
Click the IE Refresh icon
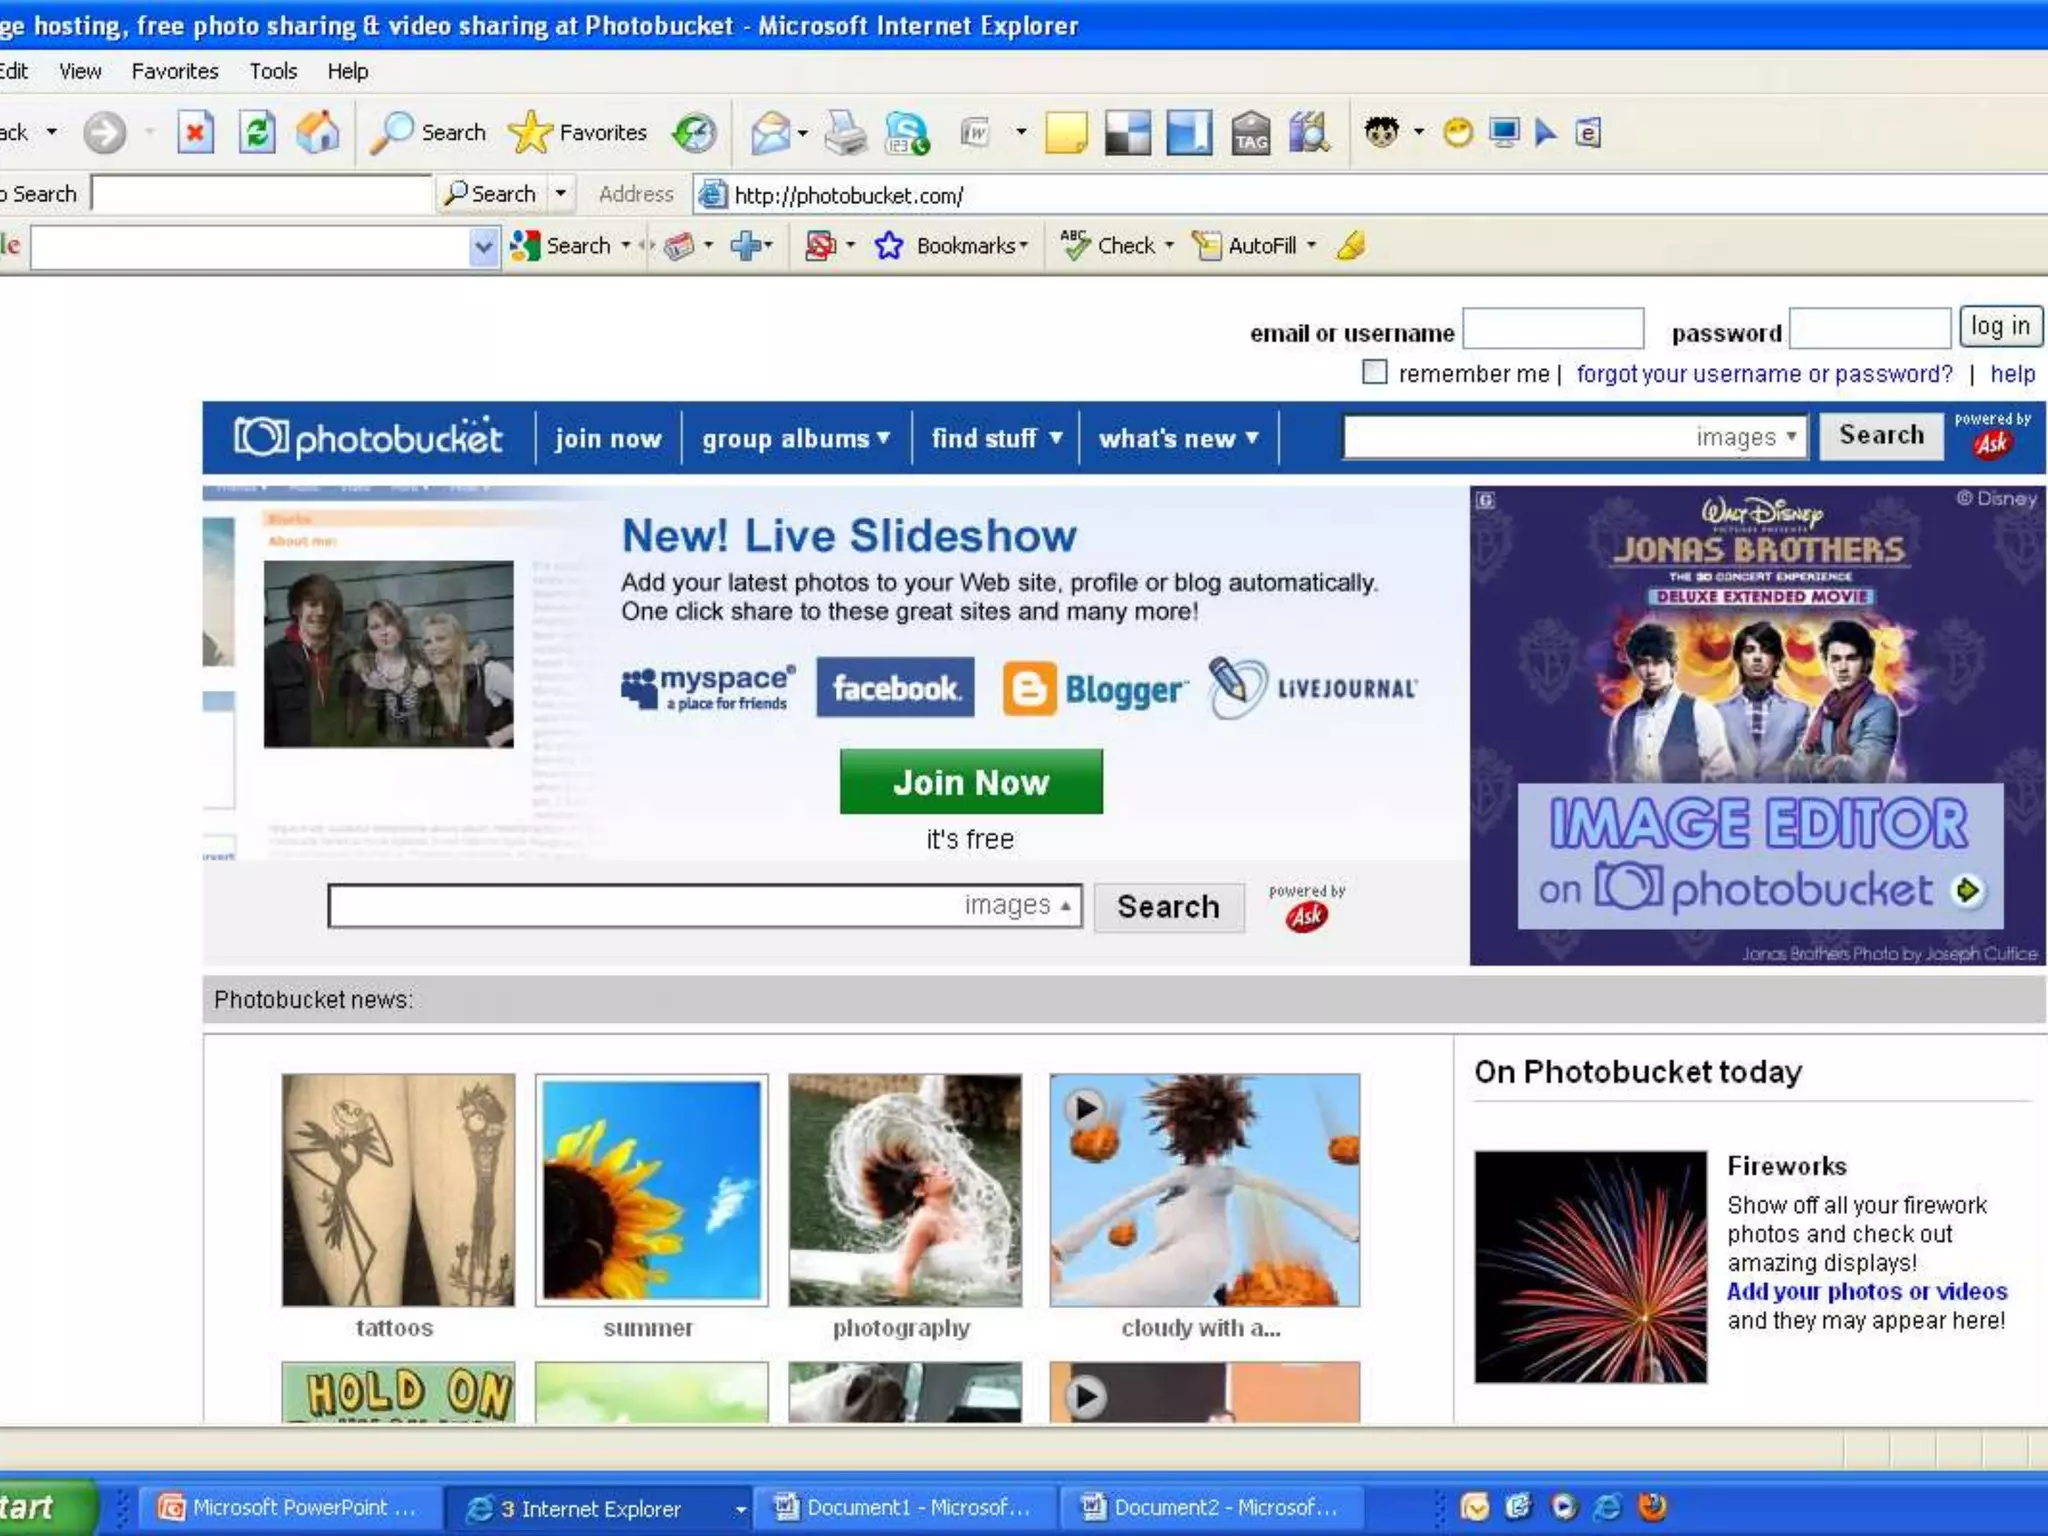[x=257, y=132]
